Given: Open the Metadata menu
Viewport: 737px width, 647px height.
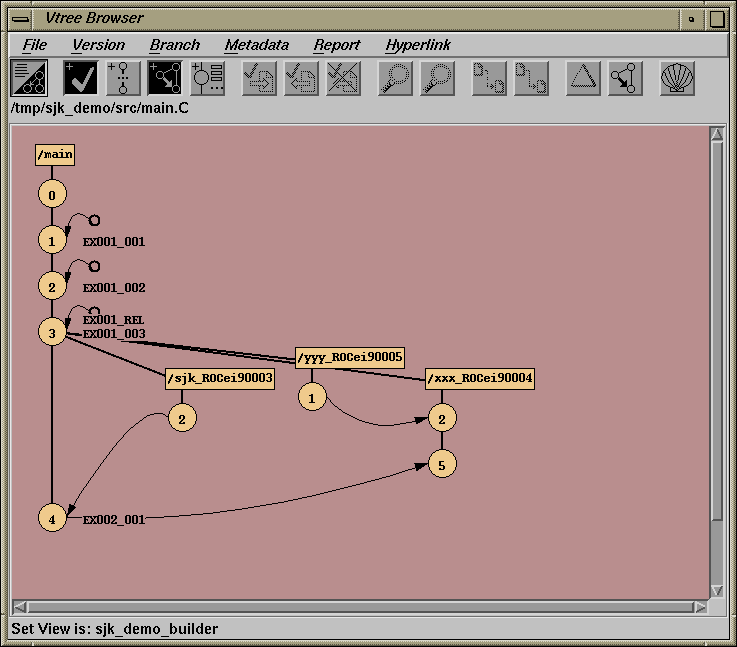Looking at the screenshot, I should pyautogui.click(x=256, y=45).
